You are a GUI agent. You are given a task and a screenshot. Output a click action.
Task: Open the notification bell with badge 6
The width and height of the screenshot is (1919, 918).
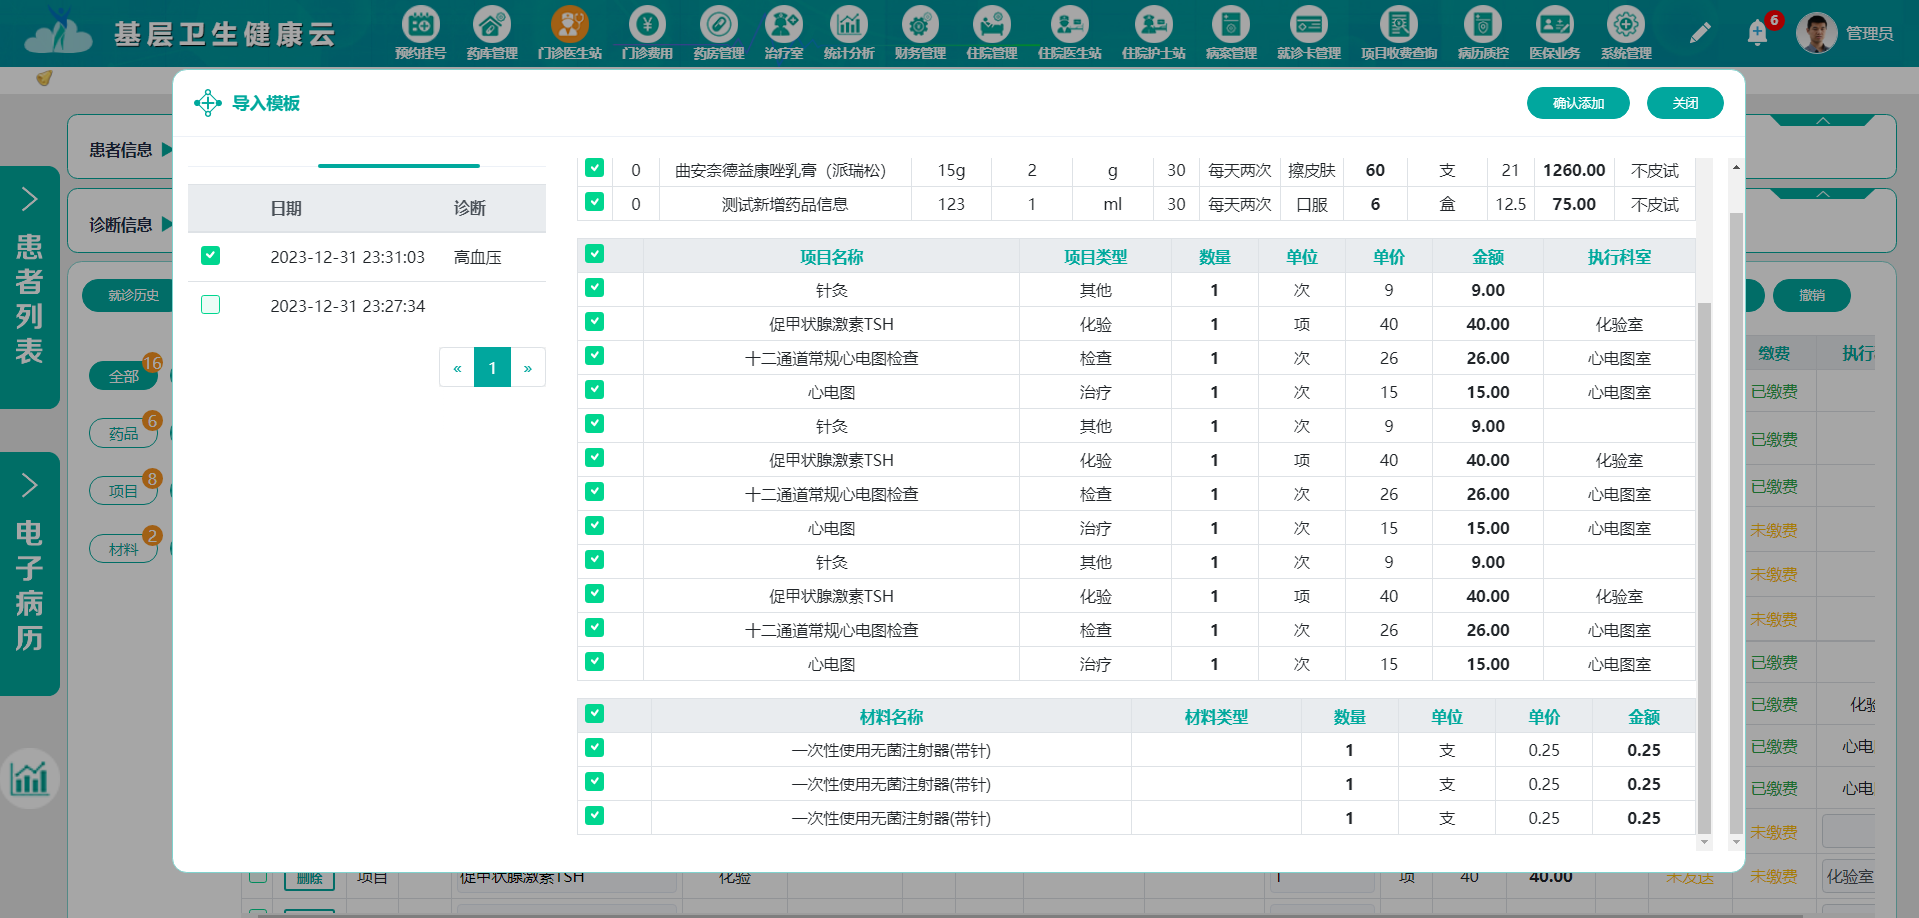point(1757,33)
